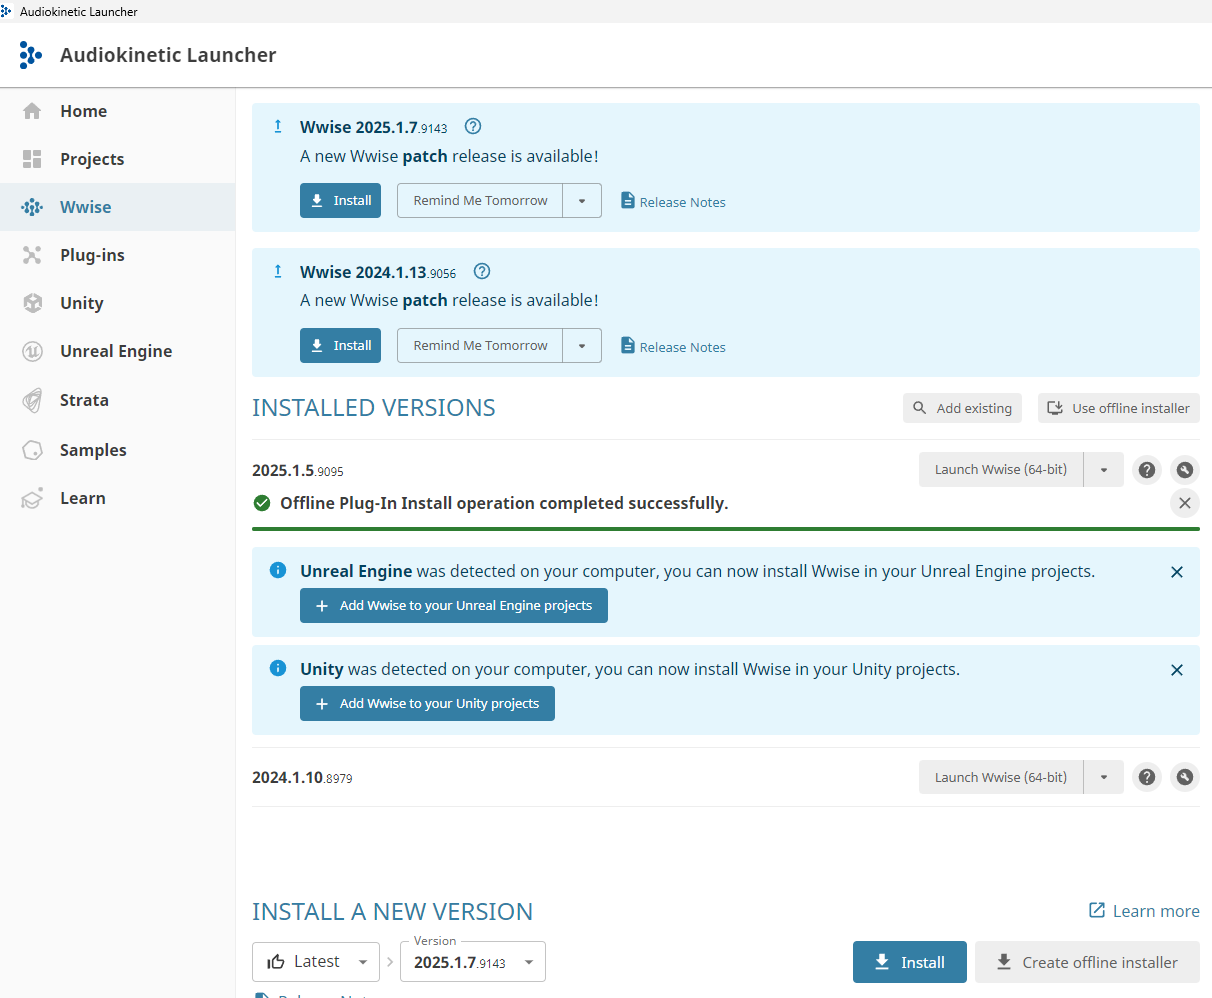The height and width of the screenshot is (998, 1212).
Task: Launch Wwise 2024.1.10 (64-bit)
Action: (x=1001, y=777)
